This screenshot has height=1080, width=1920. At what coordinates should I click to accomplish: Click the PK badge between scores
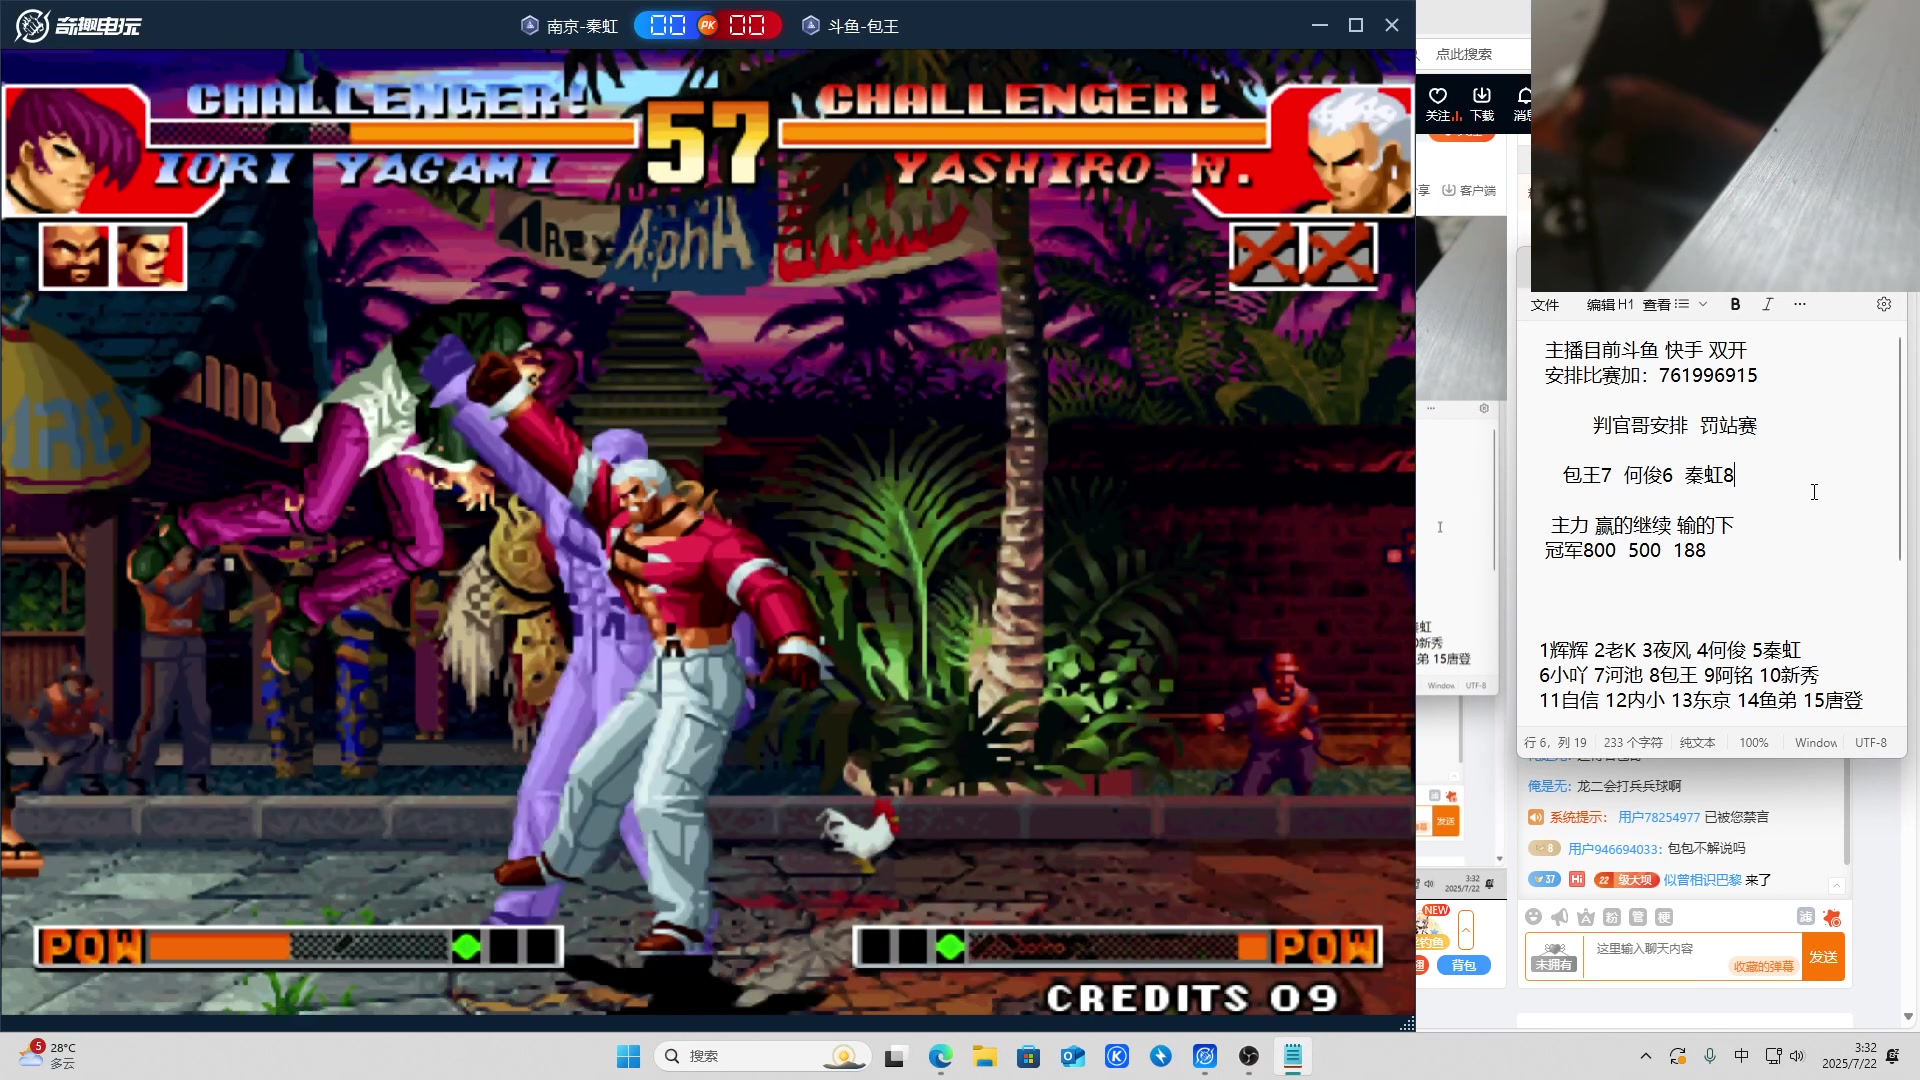(708, 25)
